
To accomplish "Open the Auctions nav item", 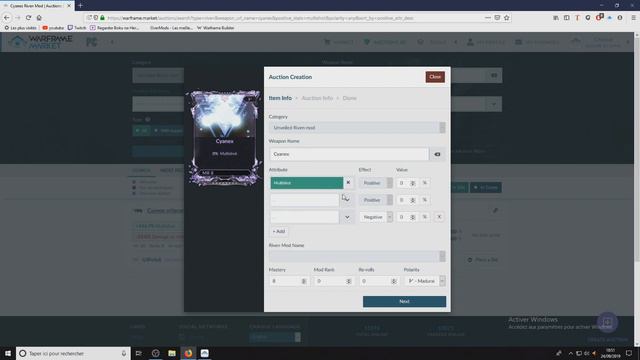I will (385, 42).
